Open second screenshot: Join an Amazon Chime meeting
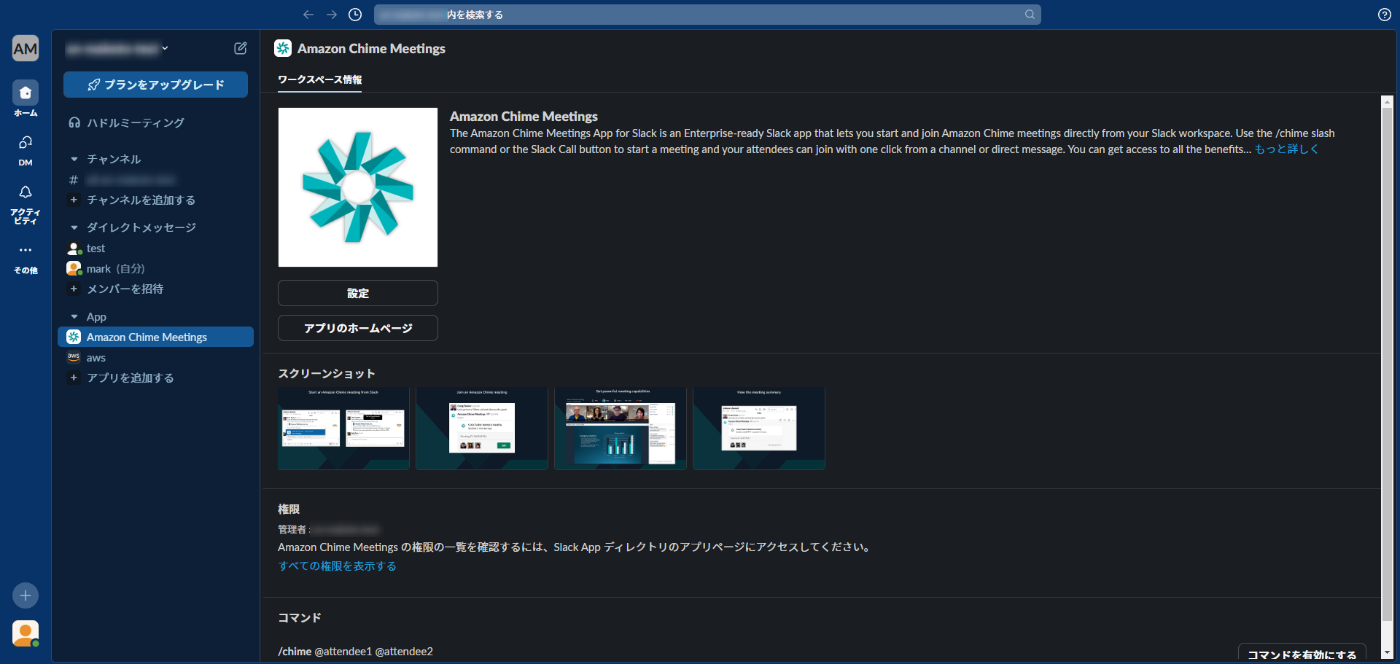Image resolution: width=1400 pixels, height=664 pixels. tap(482, 428)
